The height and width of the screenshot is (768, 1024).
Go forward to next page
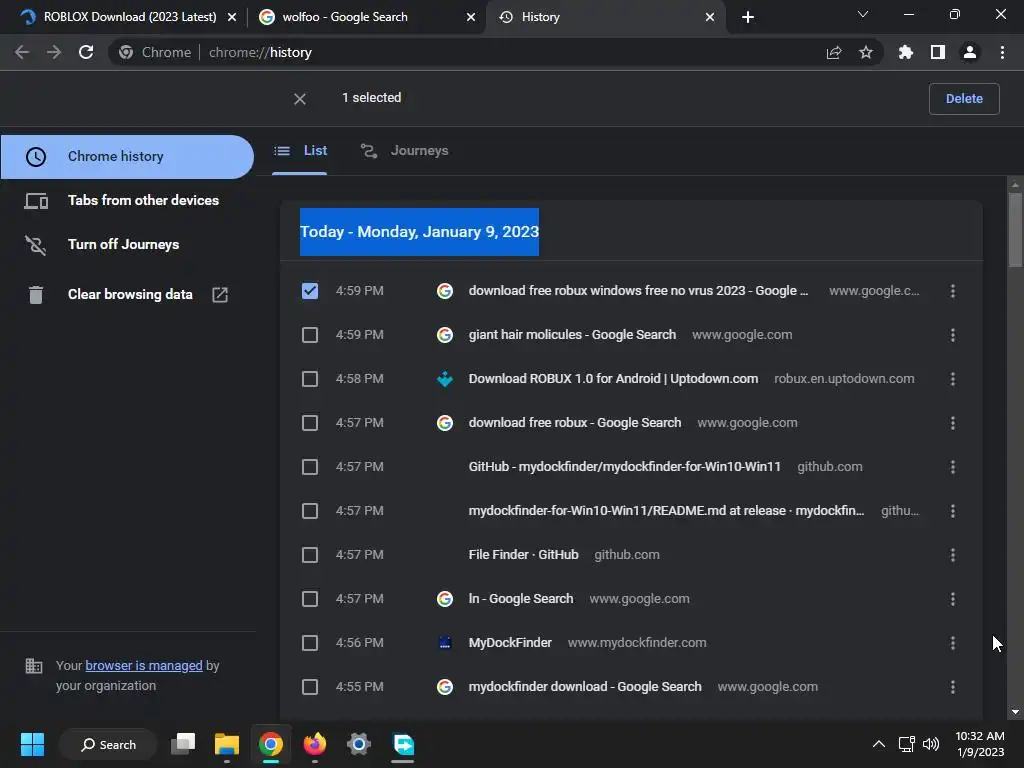point(54,52)
